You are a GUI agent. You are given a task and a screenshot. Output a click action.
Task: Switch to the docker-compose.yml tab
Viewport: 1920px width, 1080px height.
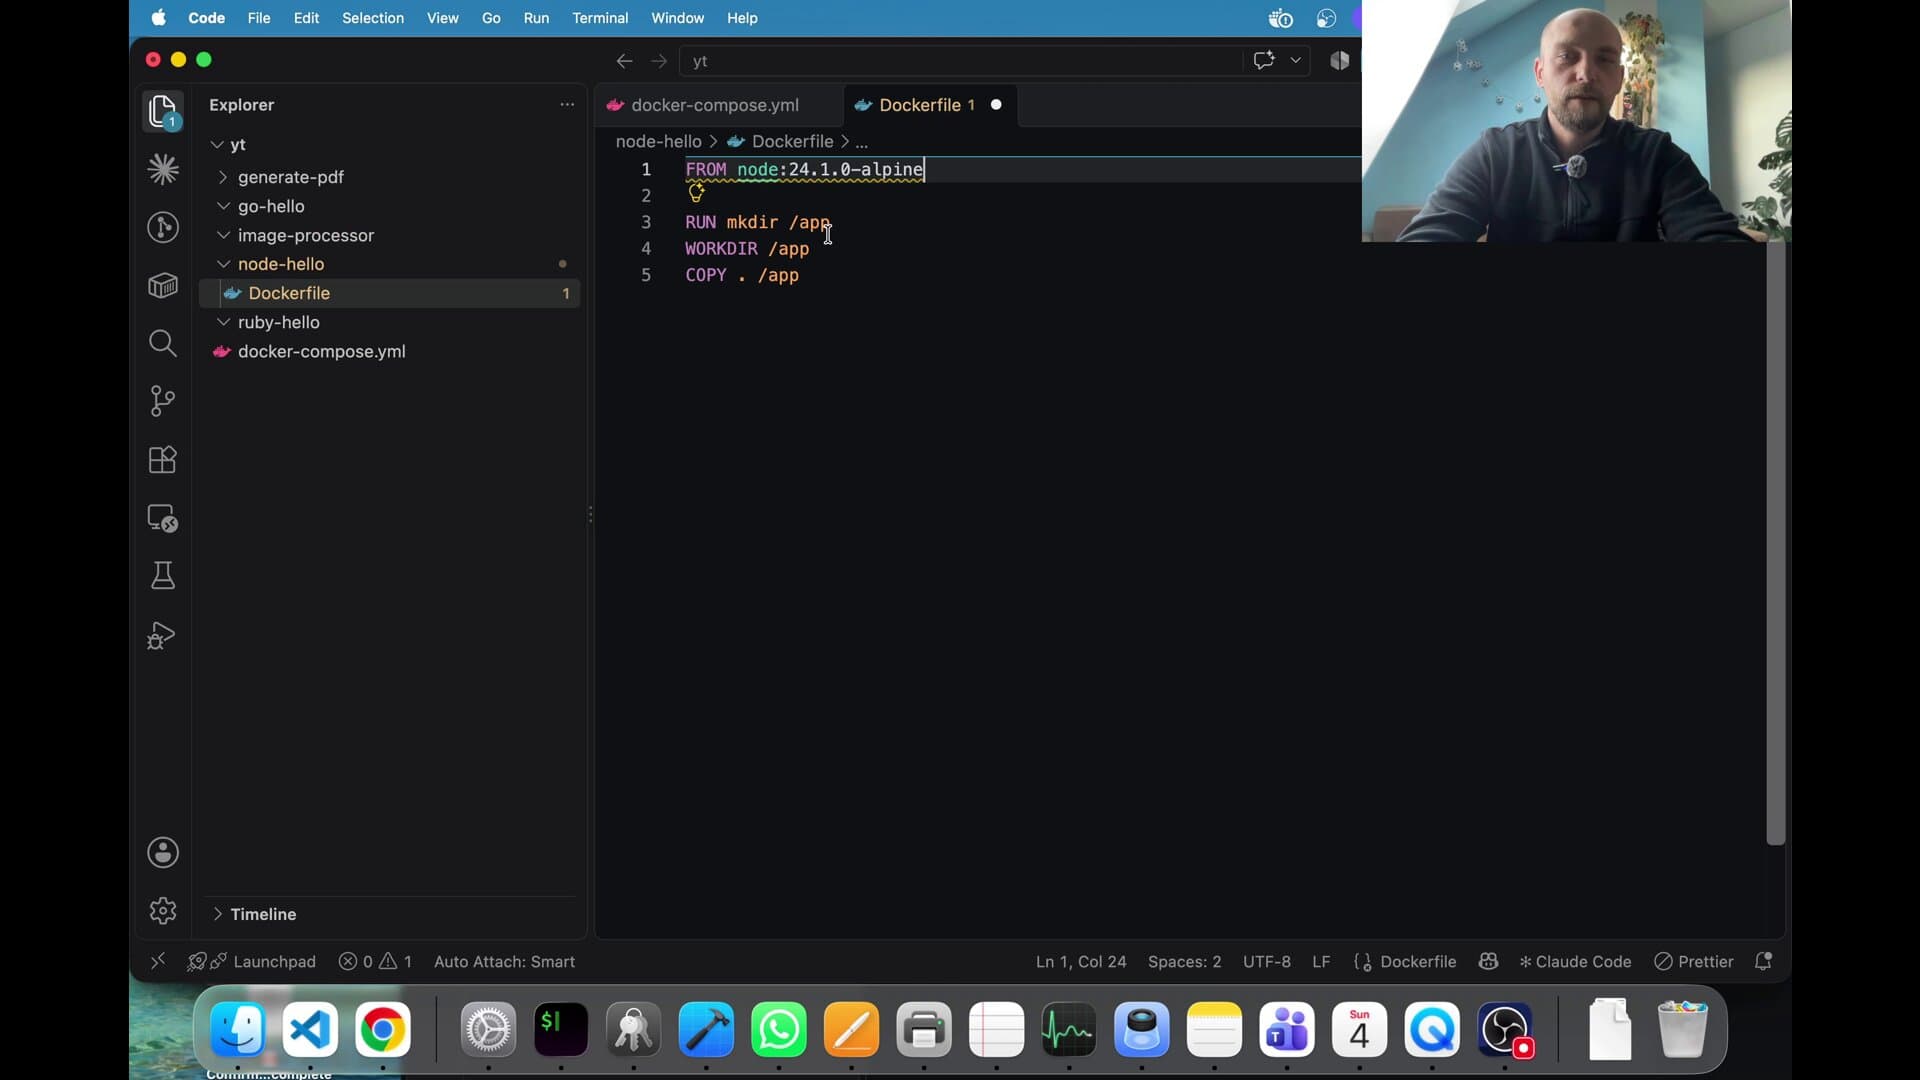click(x=717, y=105)
